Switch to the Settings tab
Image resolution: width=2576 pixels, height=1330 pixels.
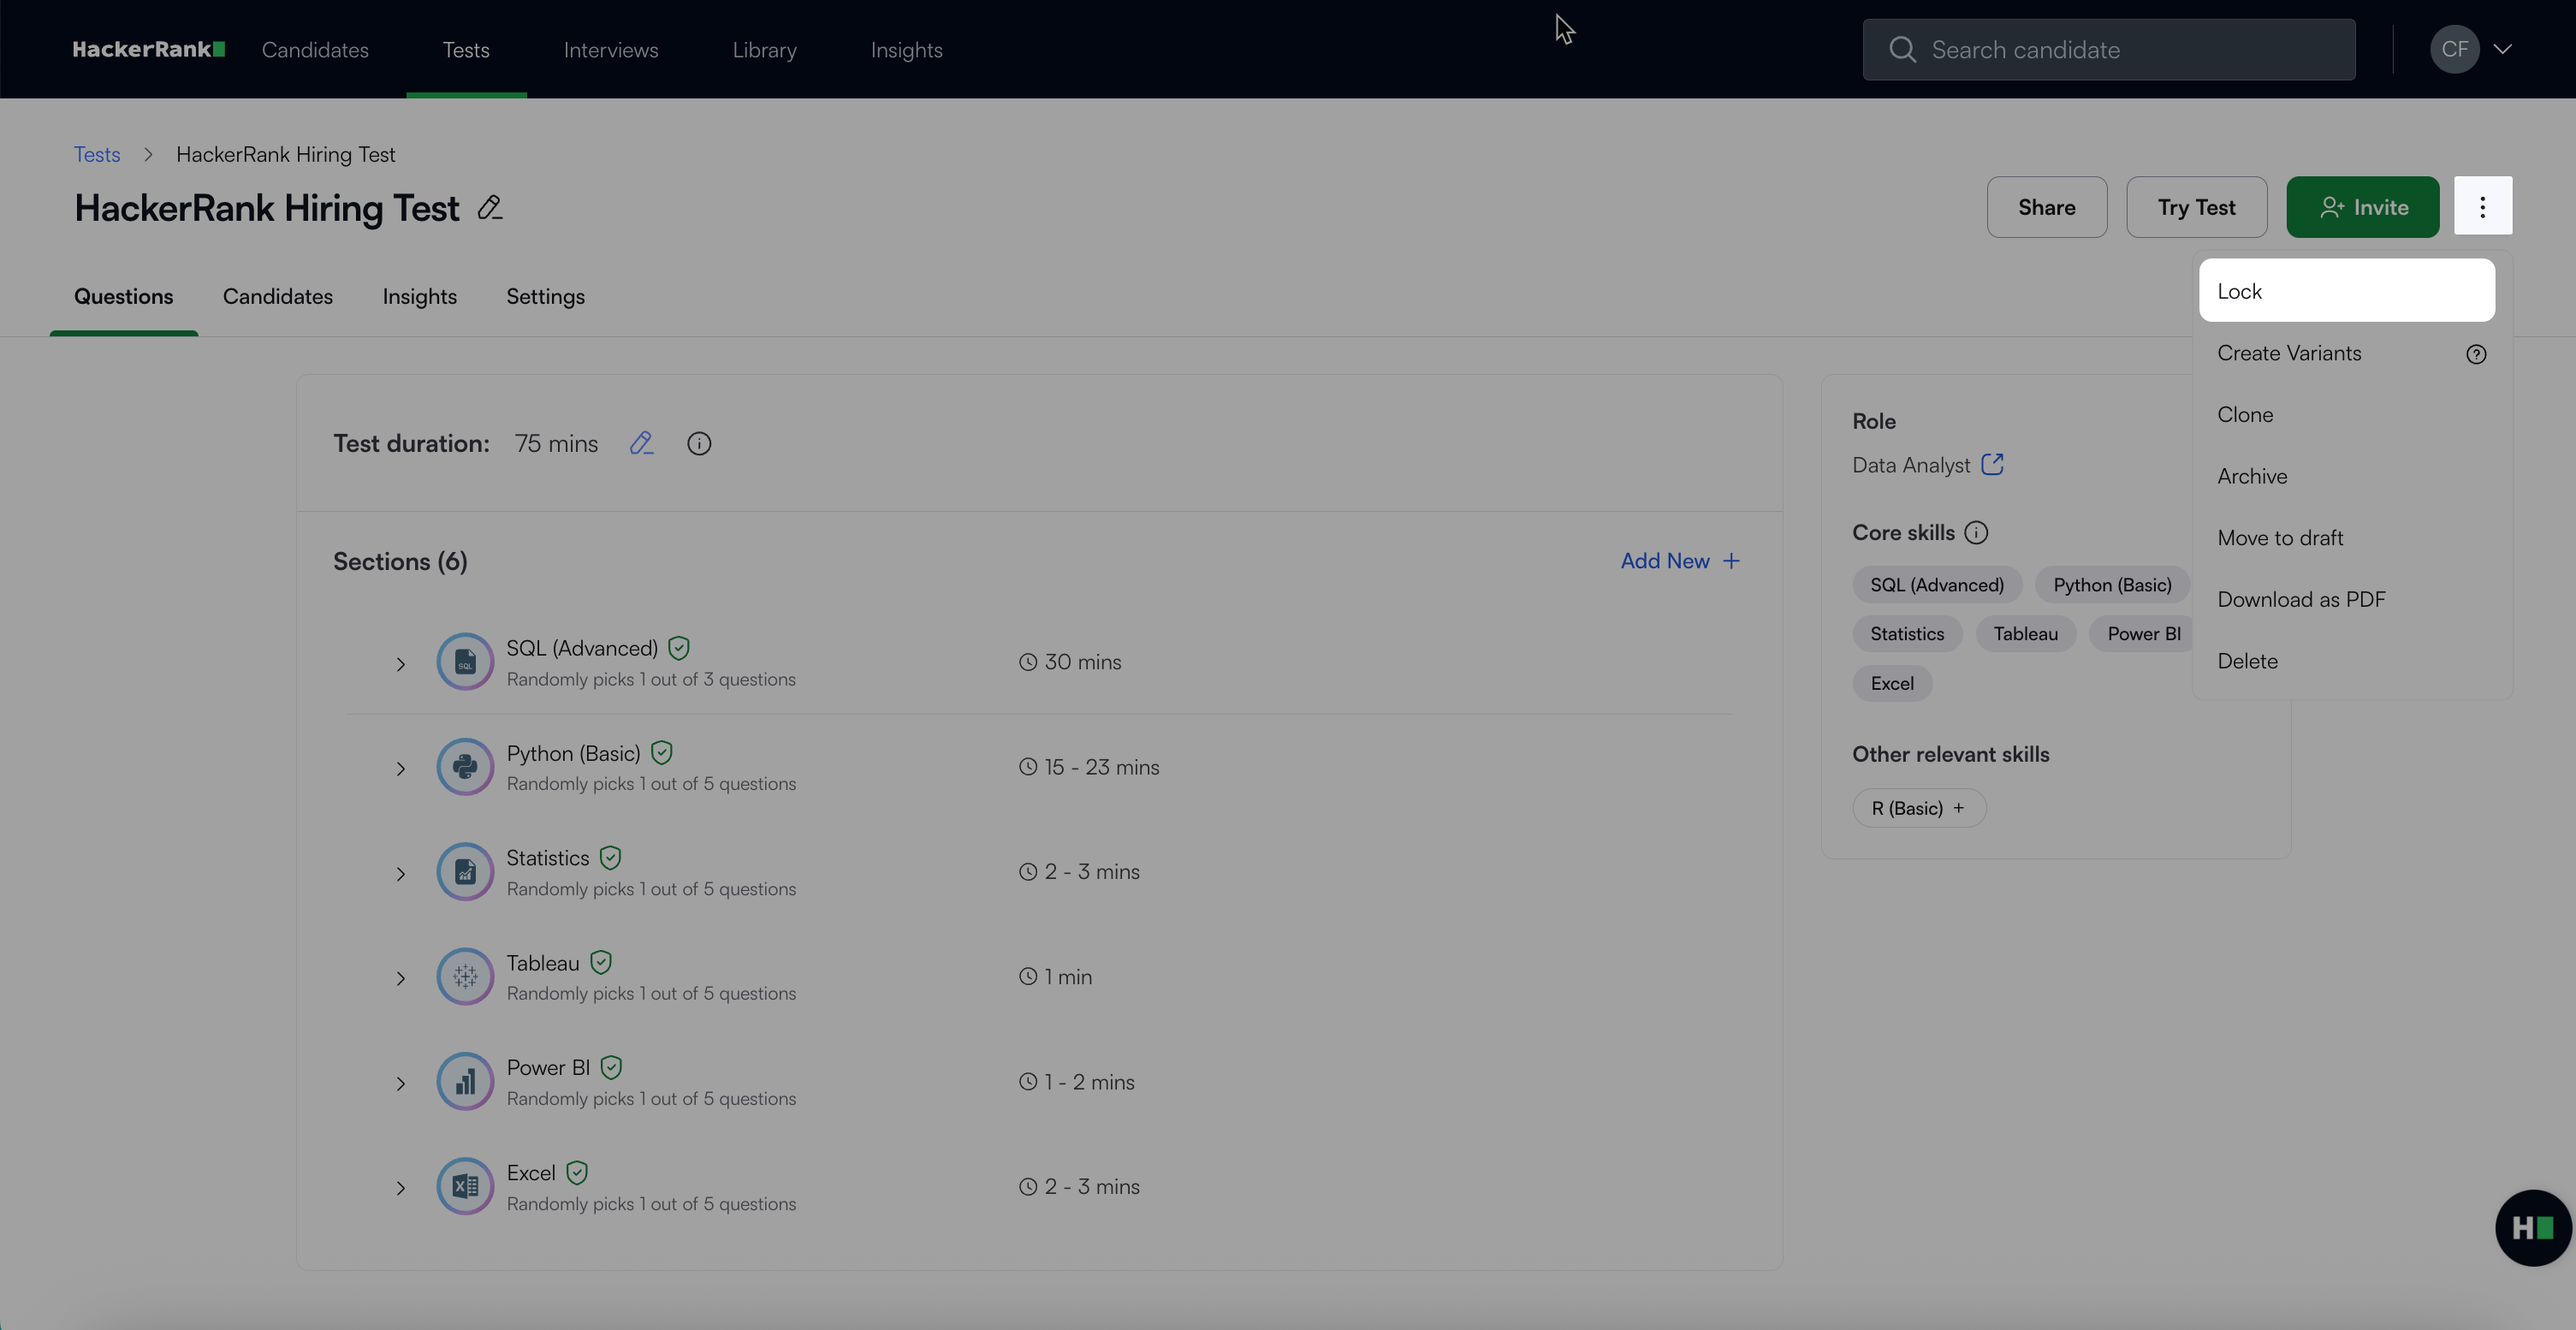tap(545, 296)
